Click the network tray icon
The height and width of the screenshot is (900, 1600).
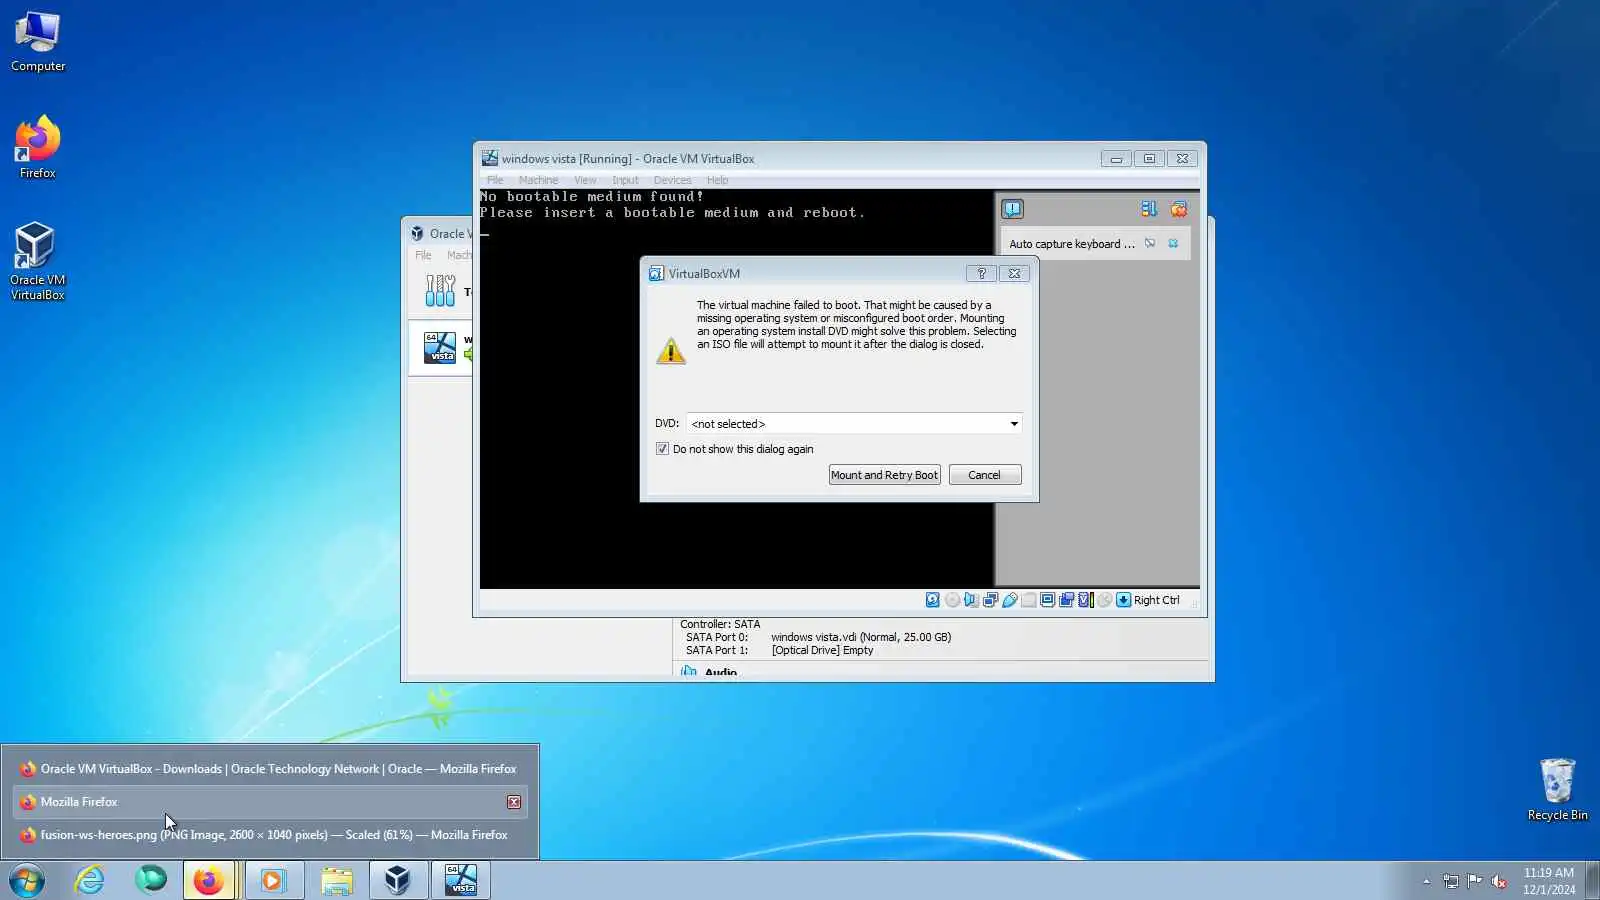tap(1450, 881)
